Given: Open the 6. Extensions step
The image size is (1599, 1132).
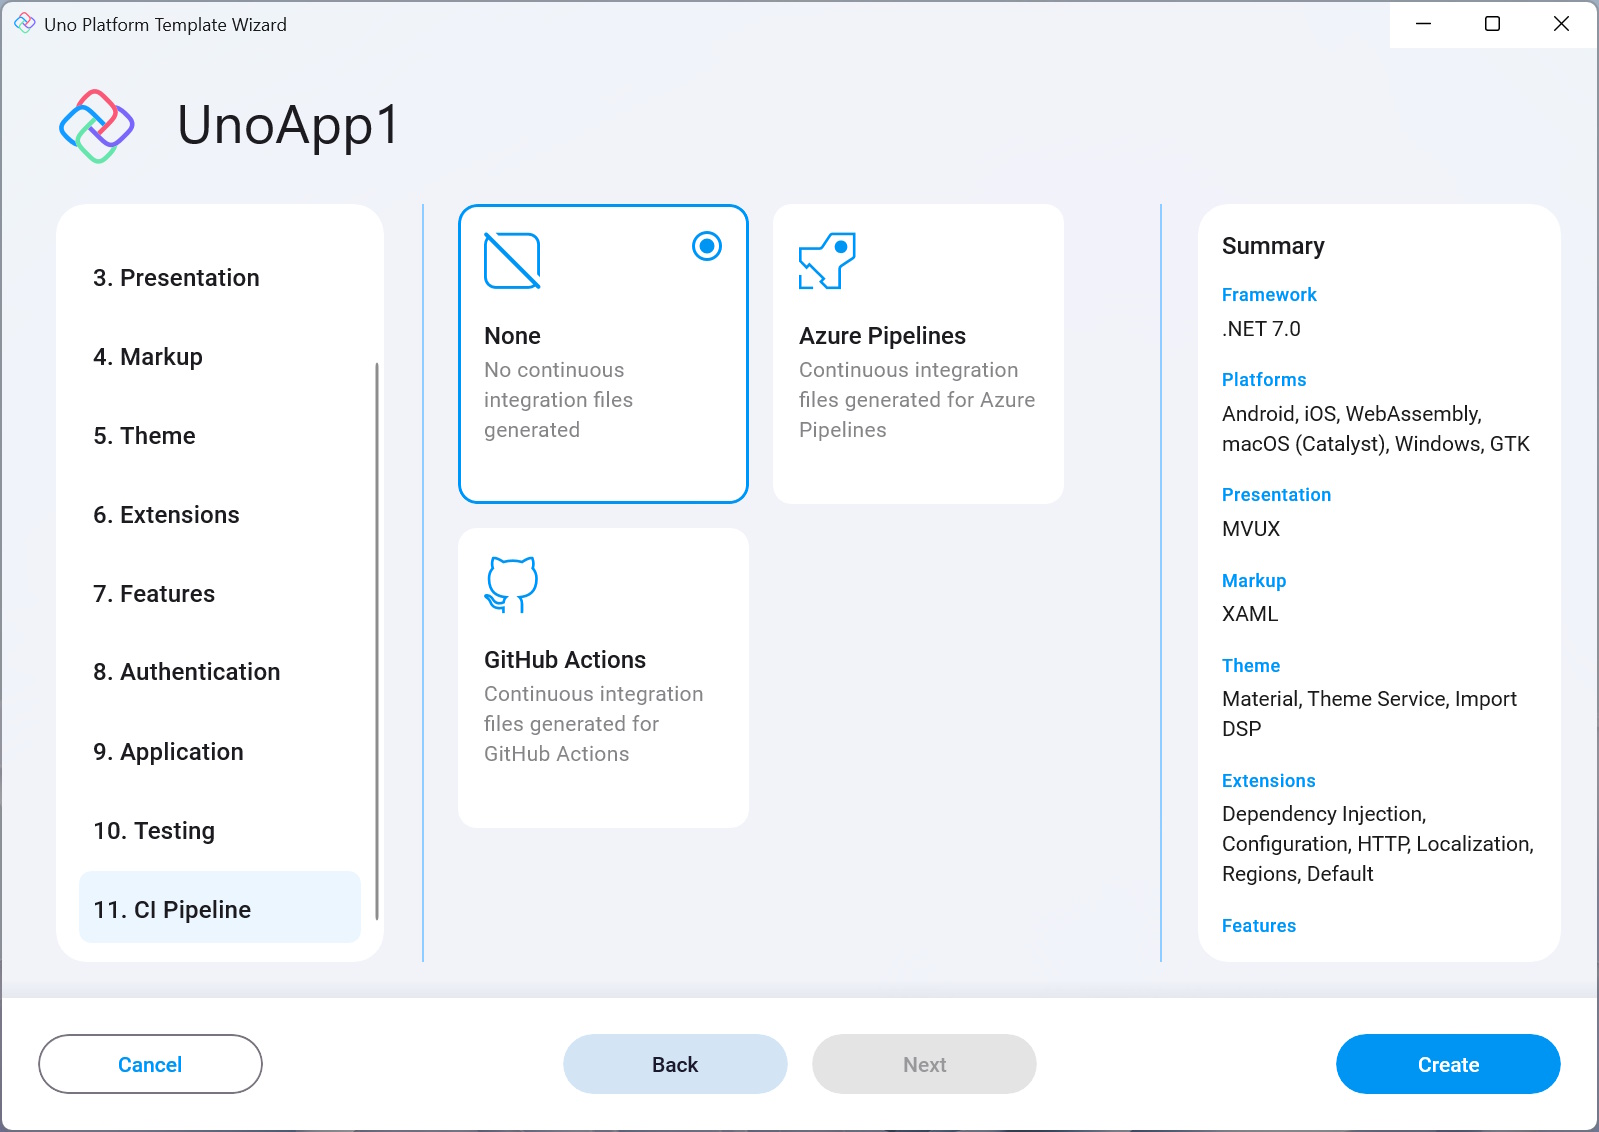Looking at the screenshot, I should point(220,515).
